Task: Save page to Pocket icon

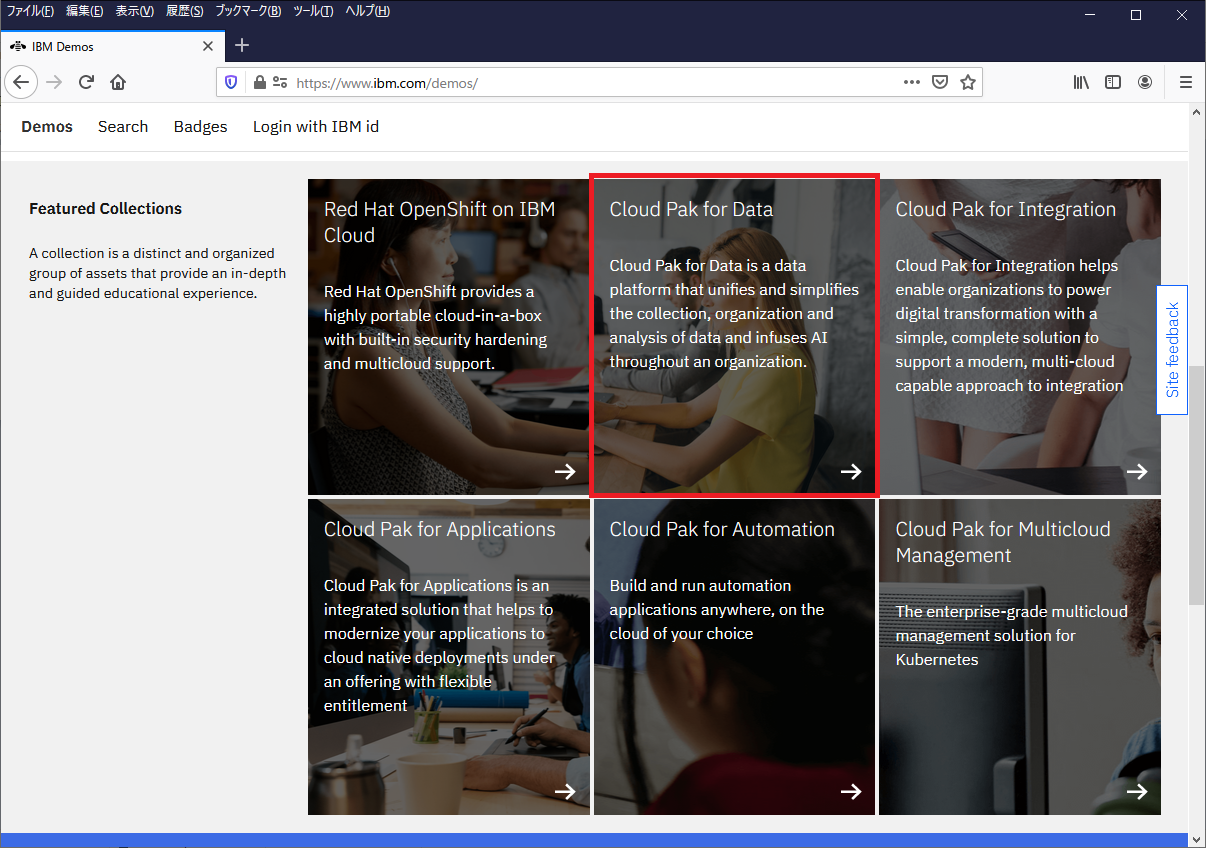Action: [x=940, y=82]
